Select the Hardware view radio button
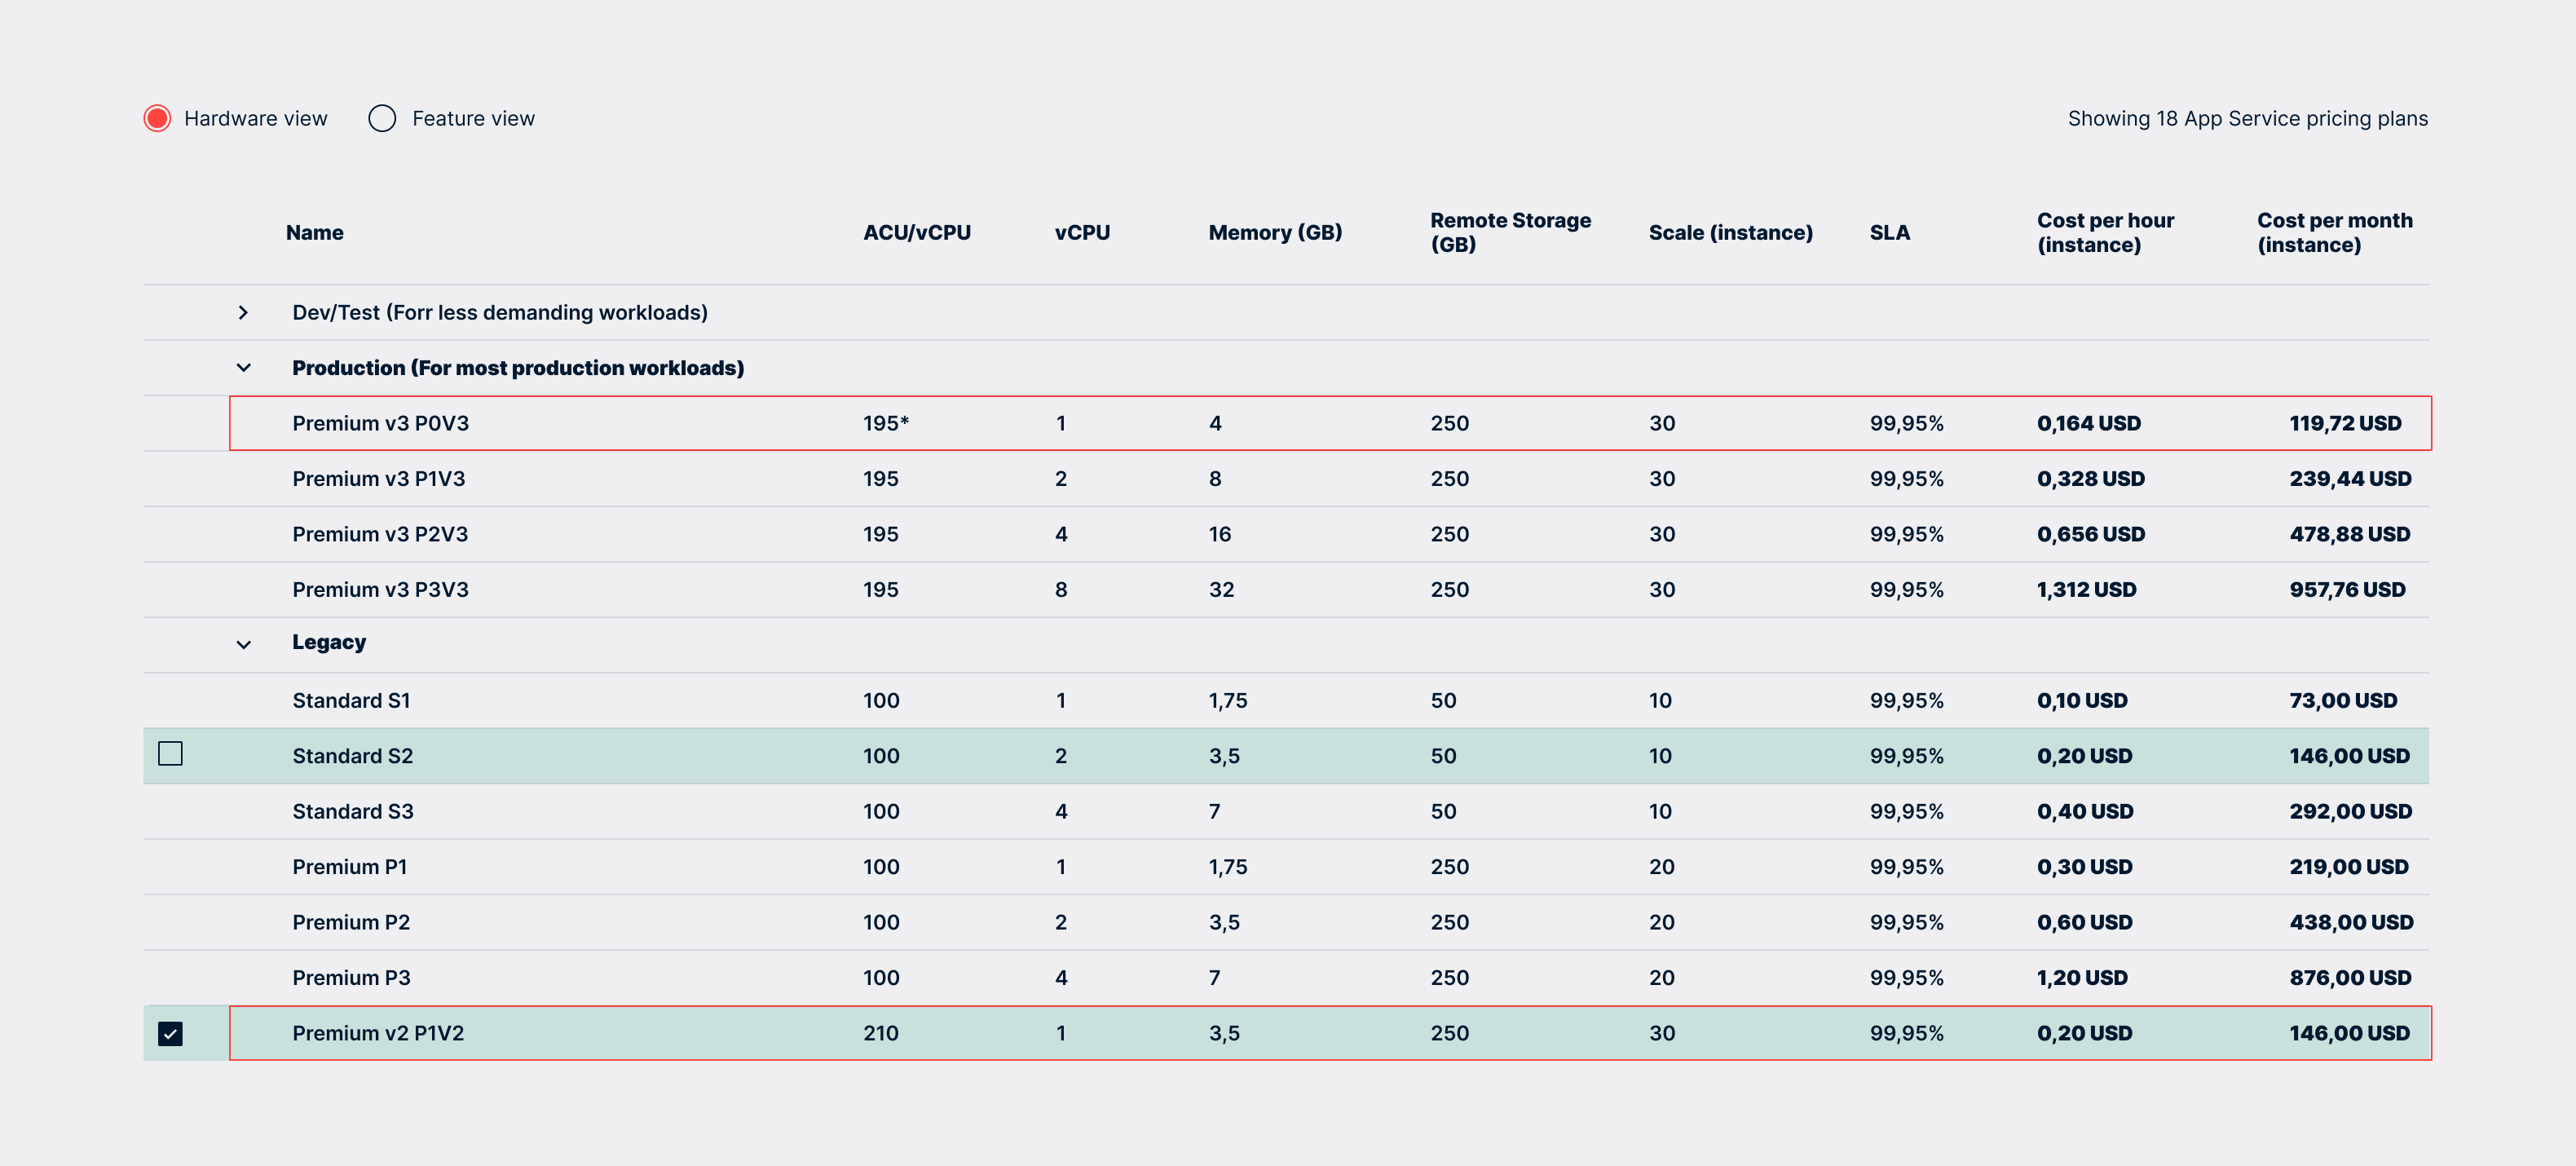Viewport: 2576px width, 1166px height. 157,118
